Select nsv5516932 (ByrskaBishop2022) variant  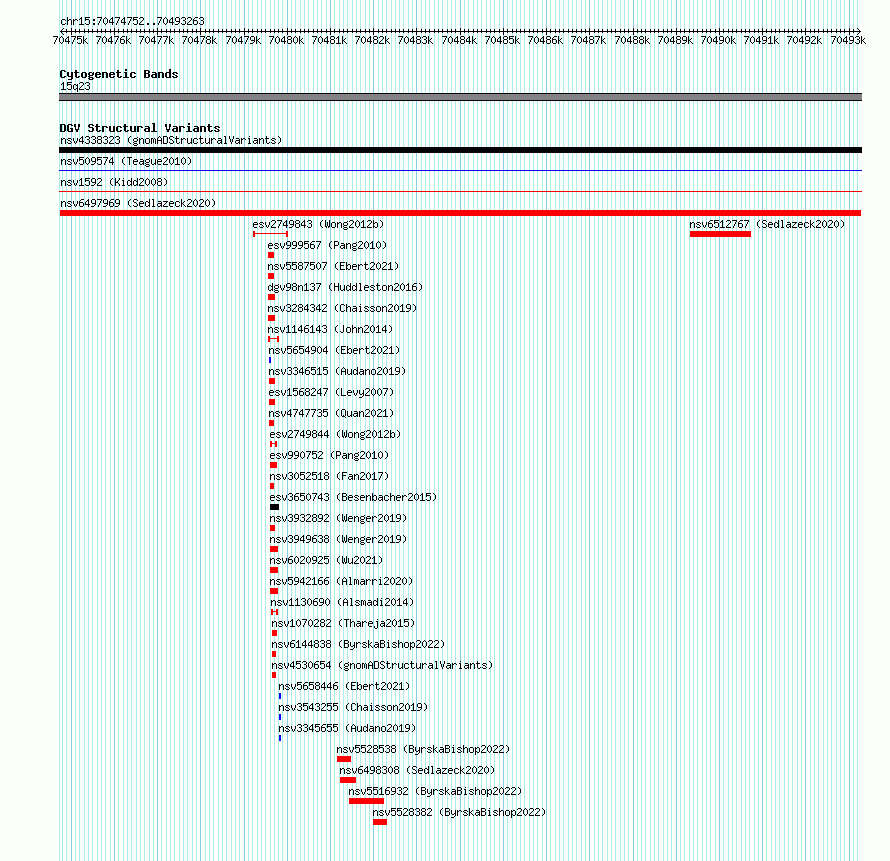coord(435,791)
